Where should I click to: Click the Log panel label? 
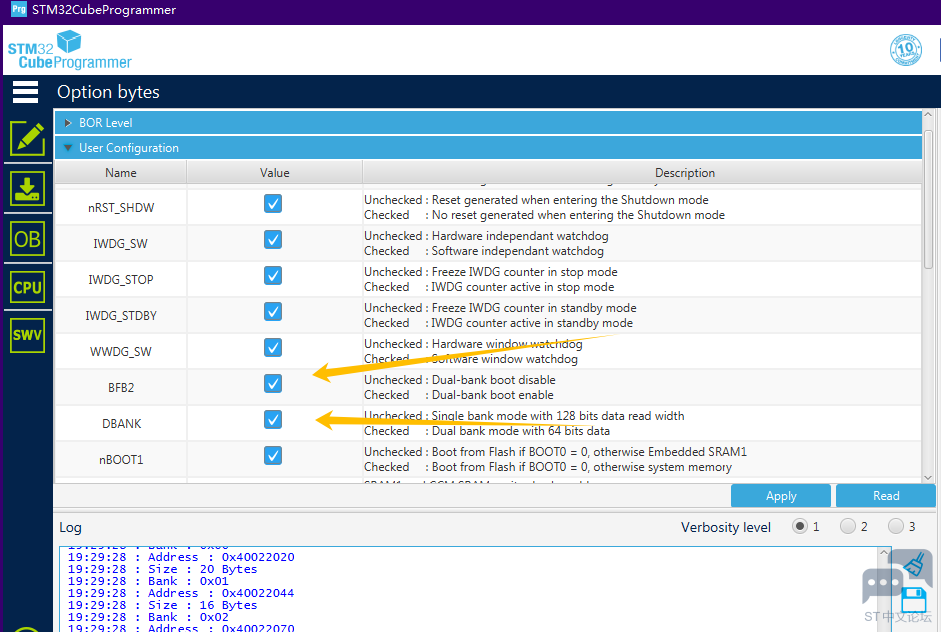coord(70,528)
